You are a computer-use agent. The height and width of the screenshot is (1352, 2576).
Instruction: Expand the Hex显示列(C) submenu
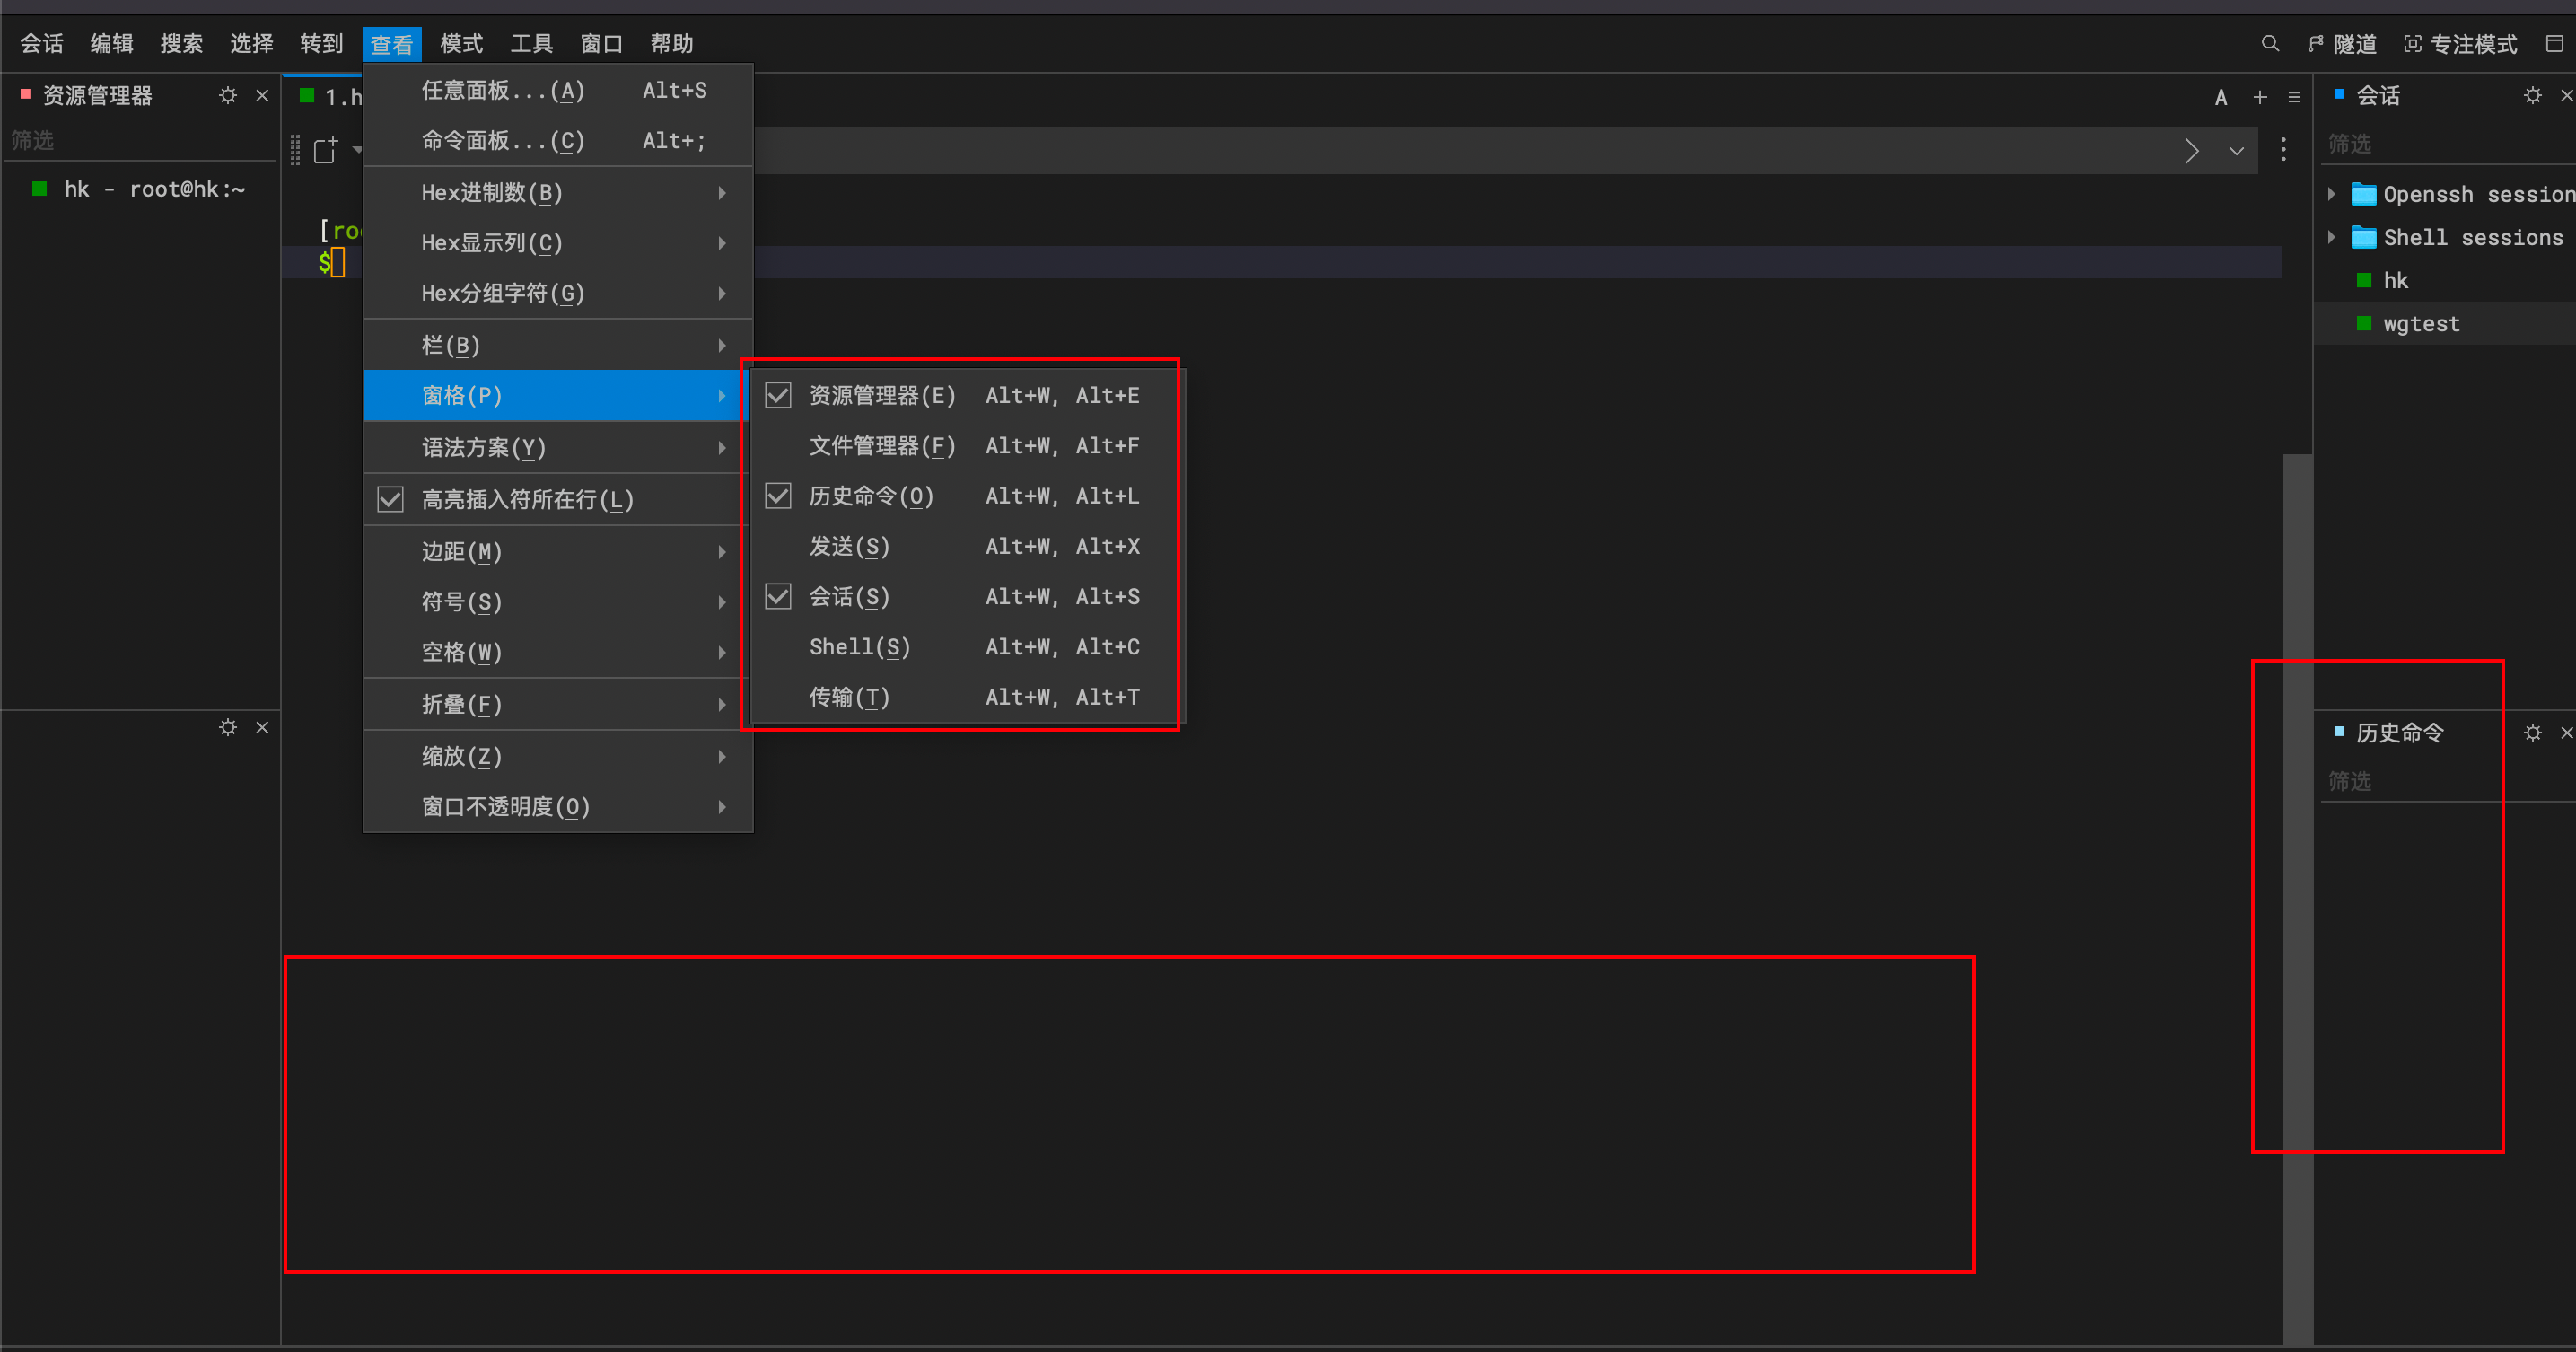coord(558,243)
